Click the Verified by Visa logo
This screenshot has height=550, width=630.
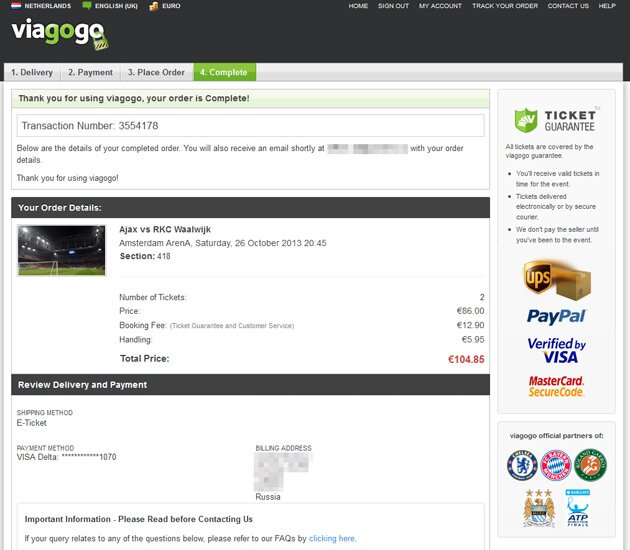(556, 349)
